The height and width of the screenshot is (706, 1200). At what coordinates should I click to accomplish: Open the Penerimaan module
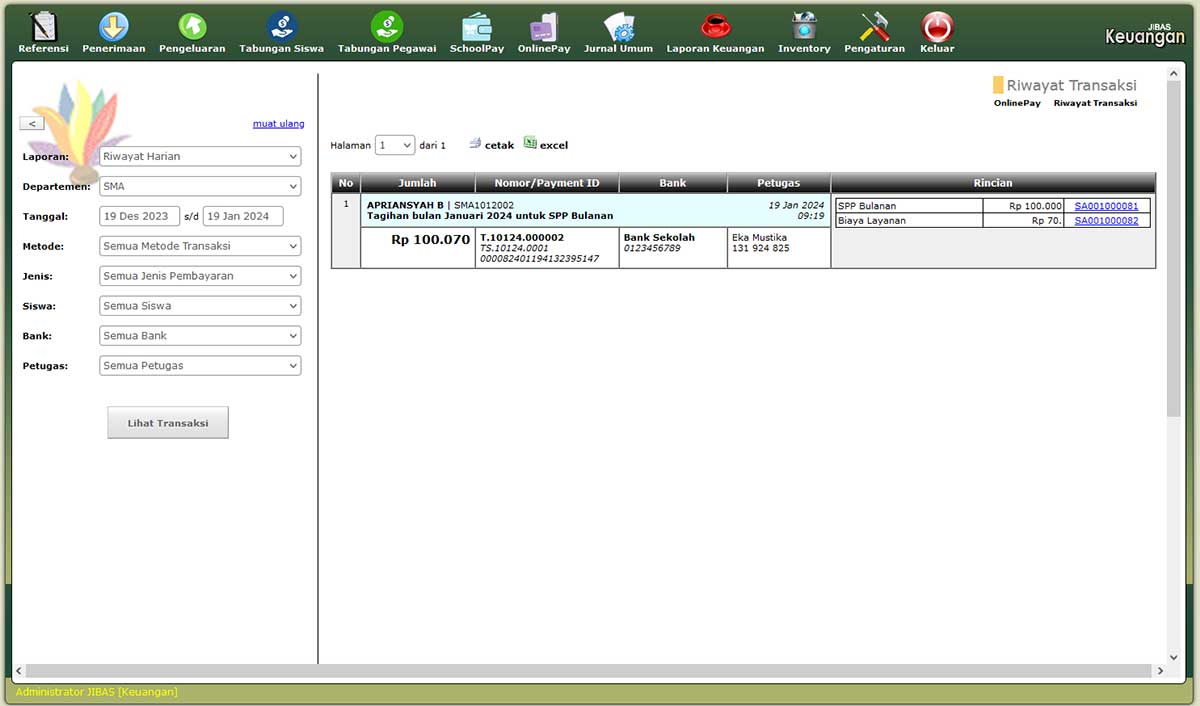[x=113, y=27]
